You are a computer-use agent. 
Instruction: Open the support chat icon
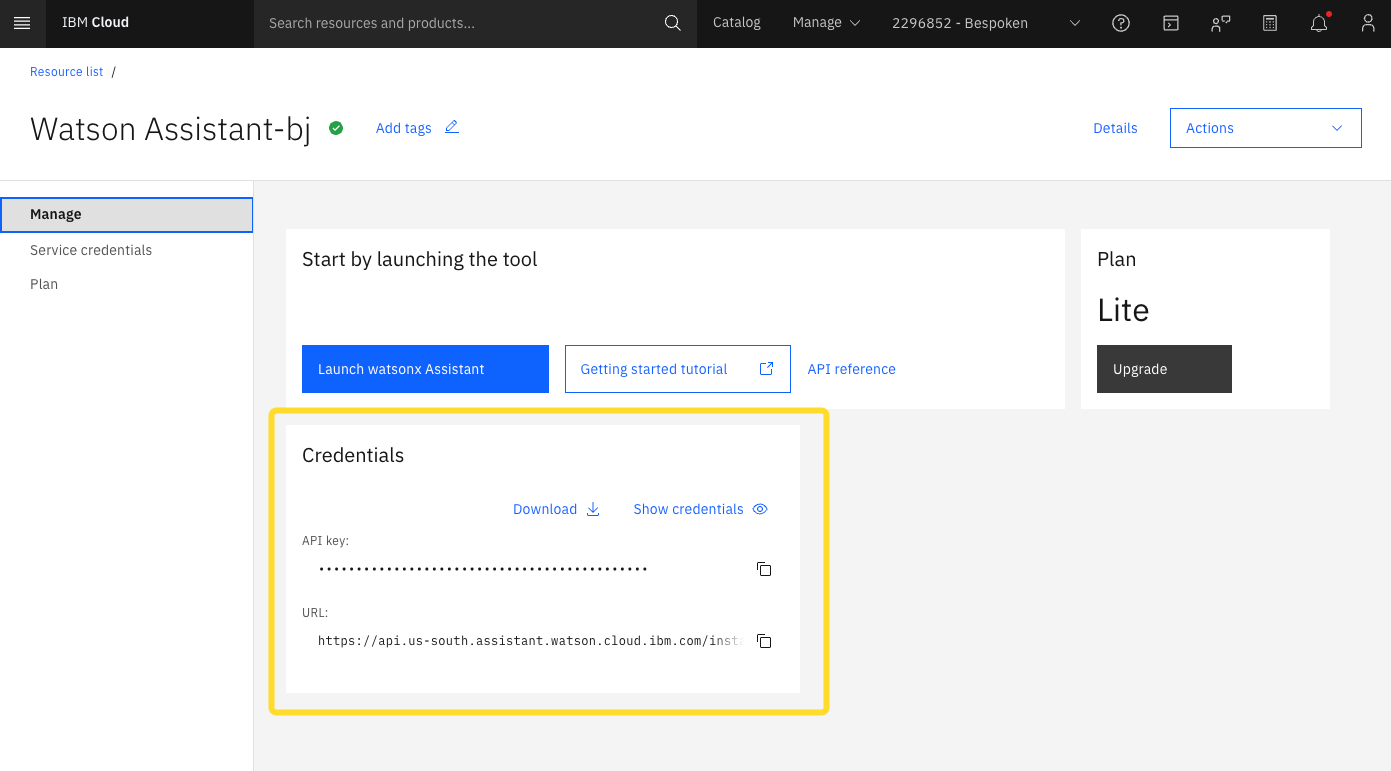tap(1220, 22)
